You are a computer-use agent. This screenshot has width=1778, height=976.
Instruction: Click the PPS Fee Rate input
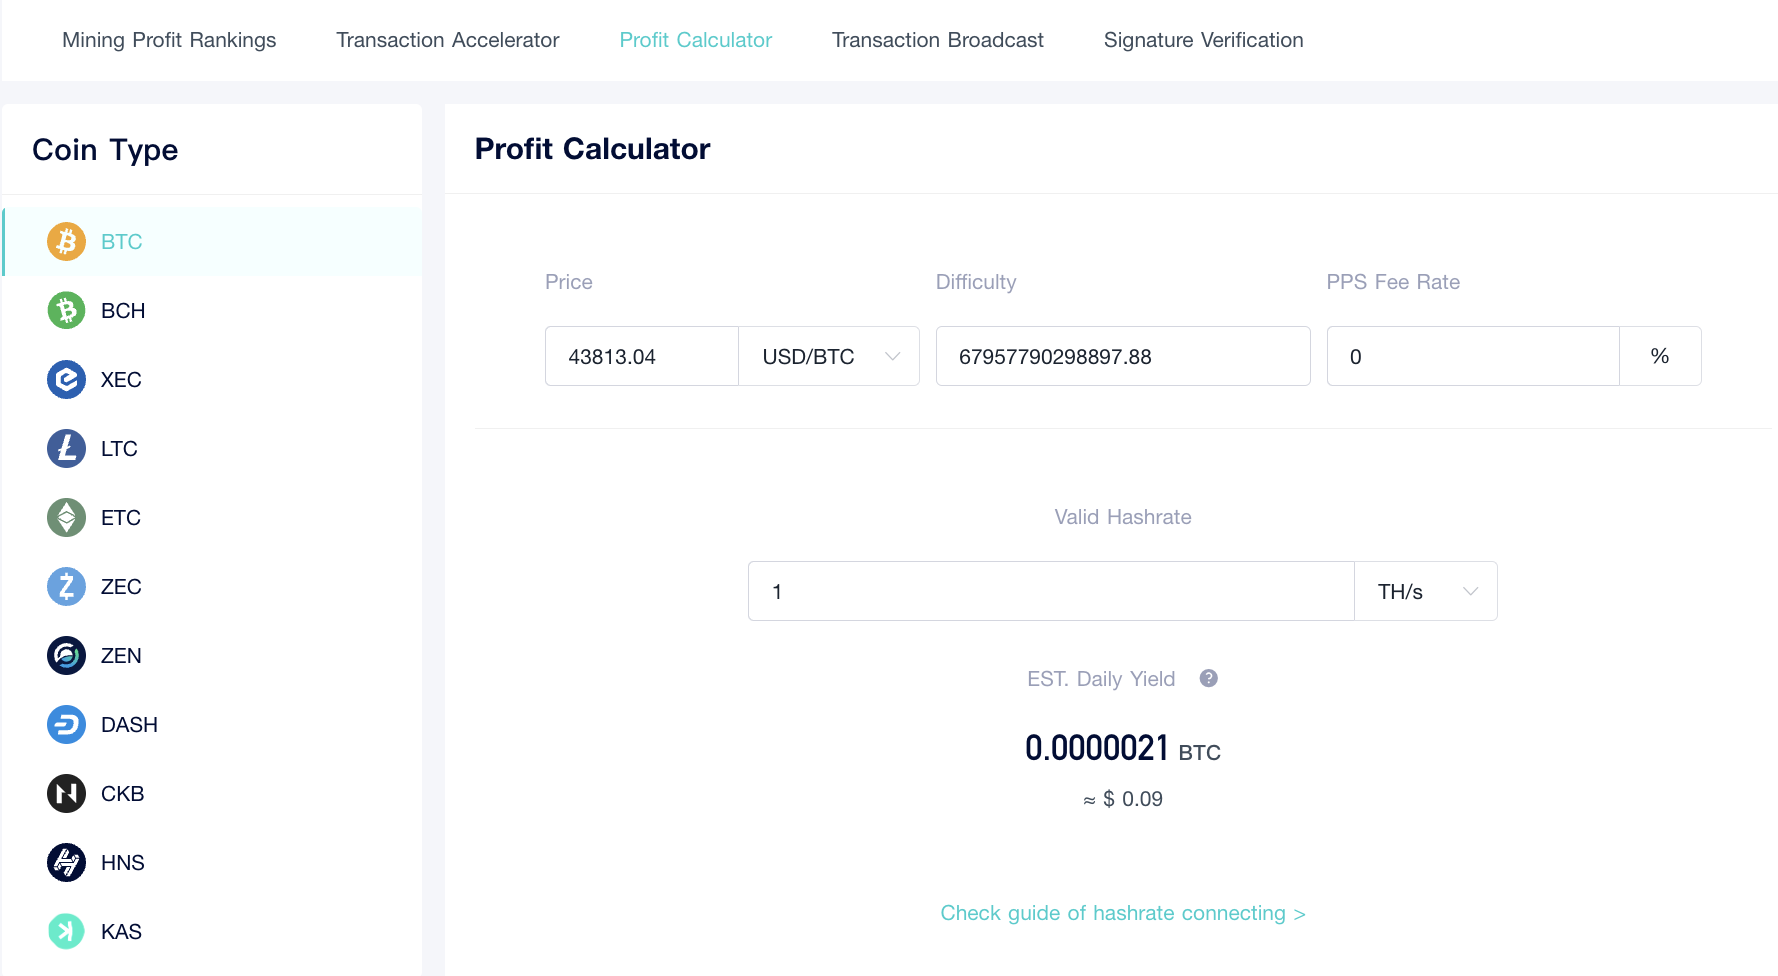[x=1473, y=356]
